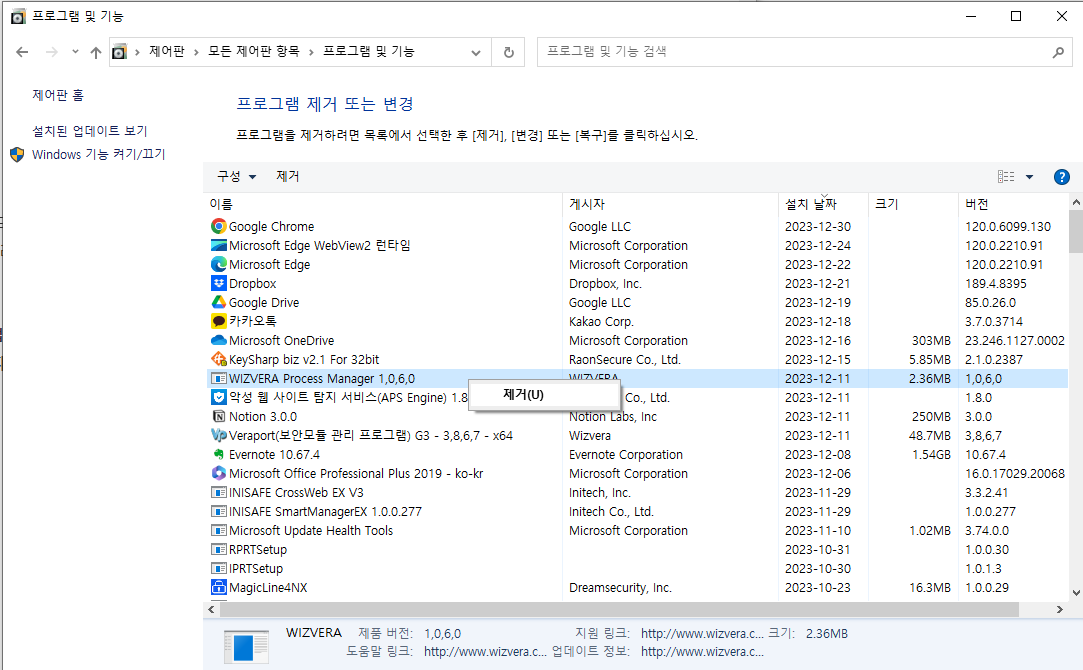Click the scroll down arrow
This screenshot has height=670, width=1083.
(1075, 593)
